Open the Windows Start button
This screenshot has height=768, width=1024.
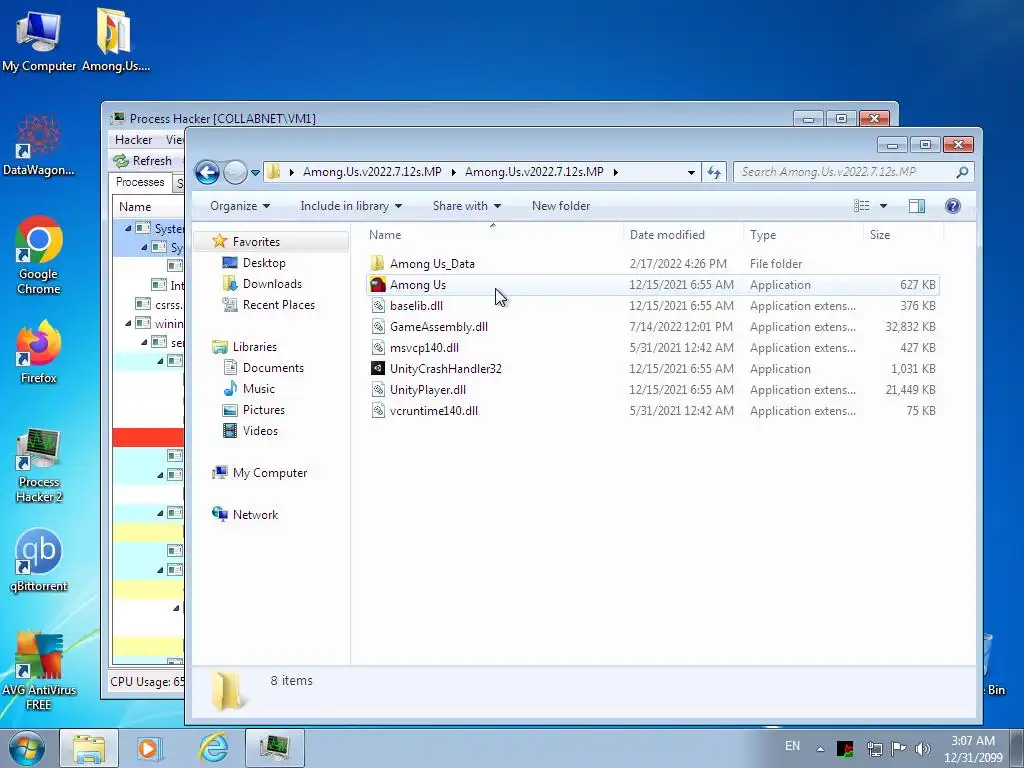click(x=27, y=748)
